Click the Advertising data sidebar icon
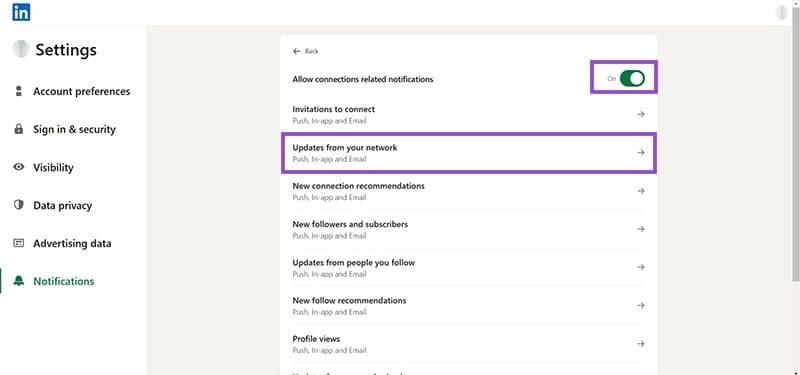The width and height of the screenshot is (800, 375). pos(19,243)
